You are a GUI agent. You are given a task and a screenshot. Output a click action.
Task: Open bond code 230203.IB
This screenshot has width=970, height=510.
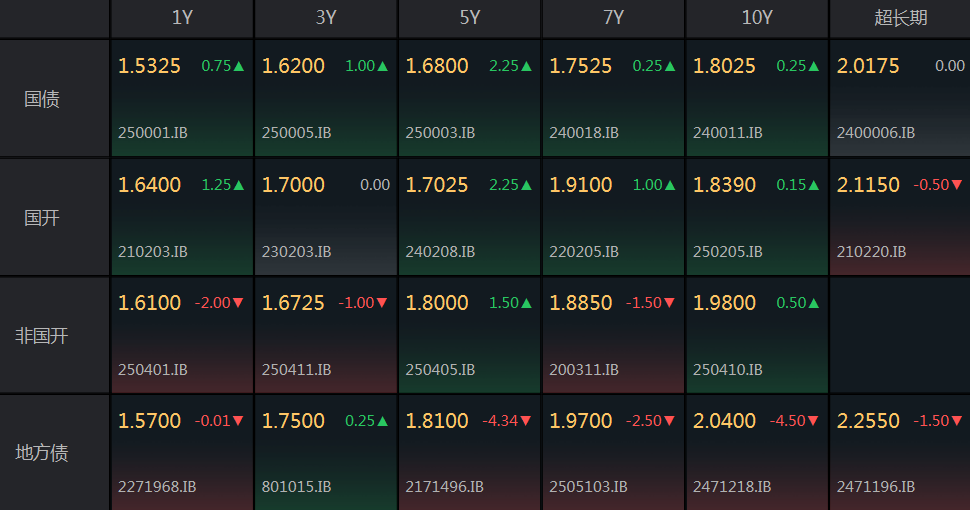(296, 252)
